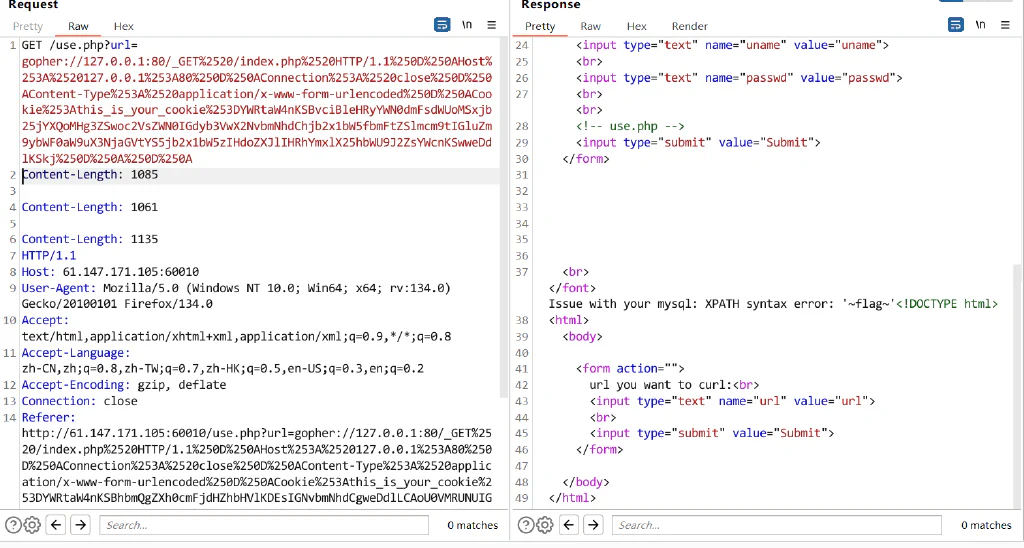This screenshot has width=1024, height=548.
Task: Click the 'Content-Length: 1085' line
Action: click(89, 174)
